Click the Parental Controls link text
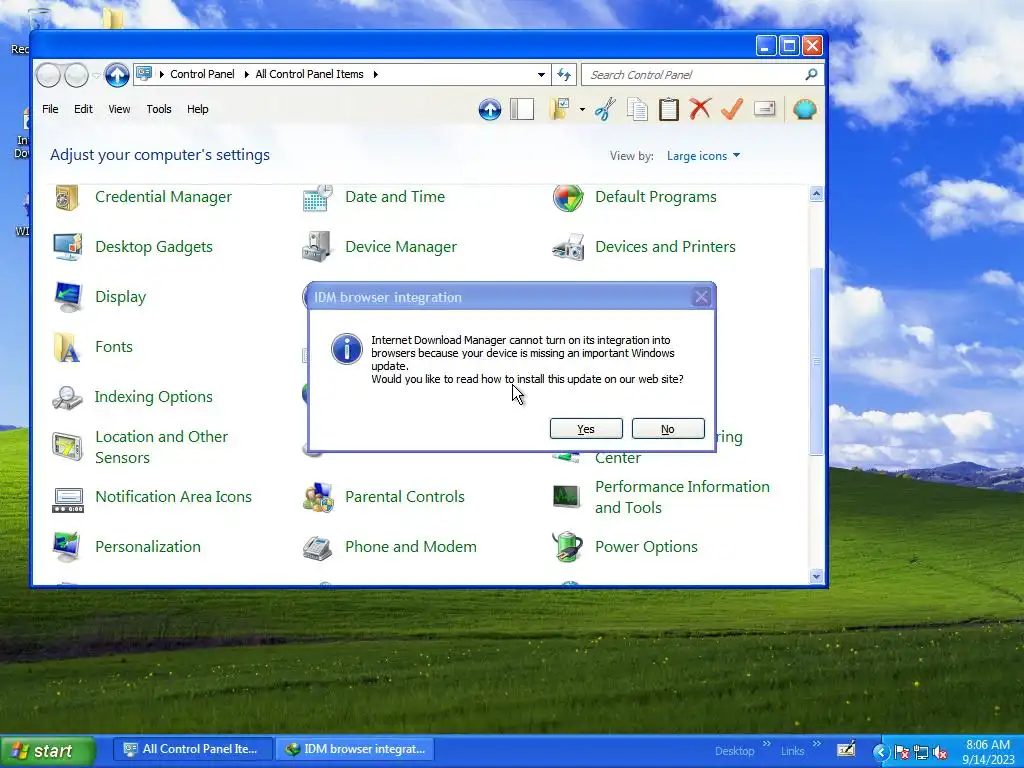Screen dimensions: 1024x768 pos(404,496)
